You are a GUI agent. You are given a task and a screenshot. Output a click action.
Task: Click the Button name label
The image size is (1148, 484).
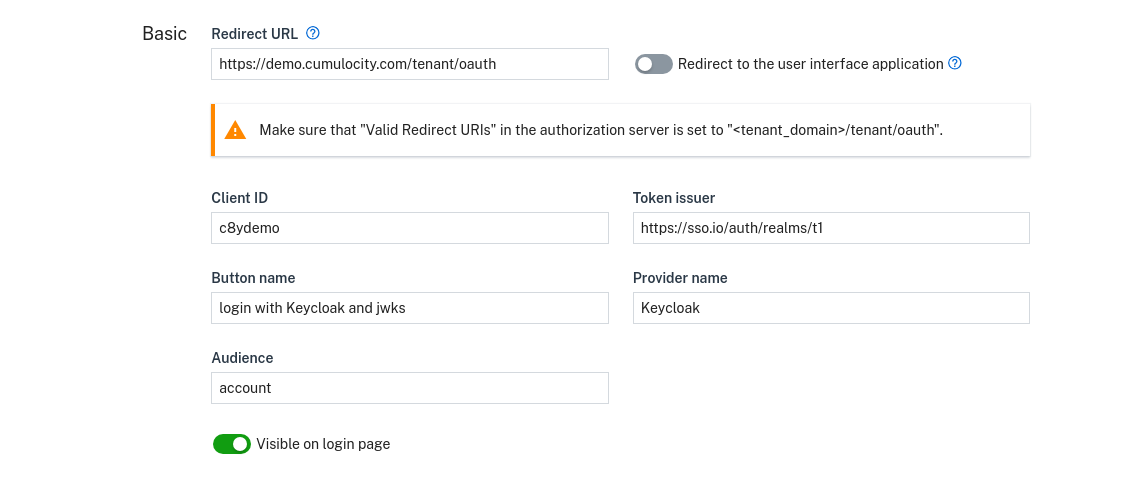[x=253, y=278]
